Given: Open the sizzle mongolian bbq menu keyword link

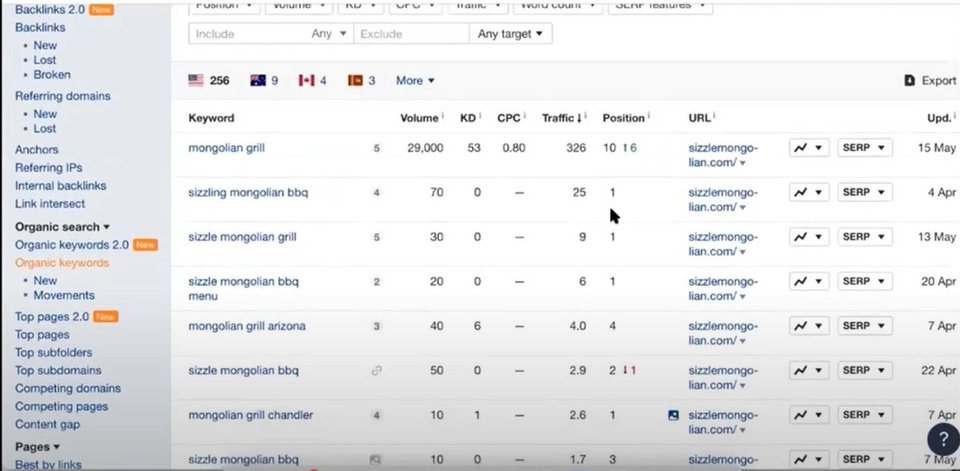Looking at the screenshot, I should [x=244, y=288].
